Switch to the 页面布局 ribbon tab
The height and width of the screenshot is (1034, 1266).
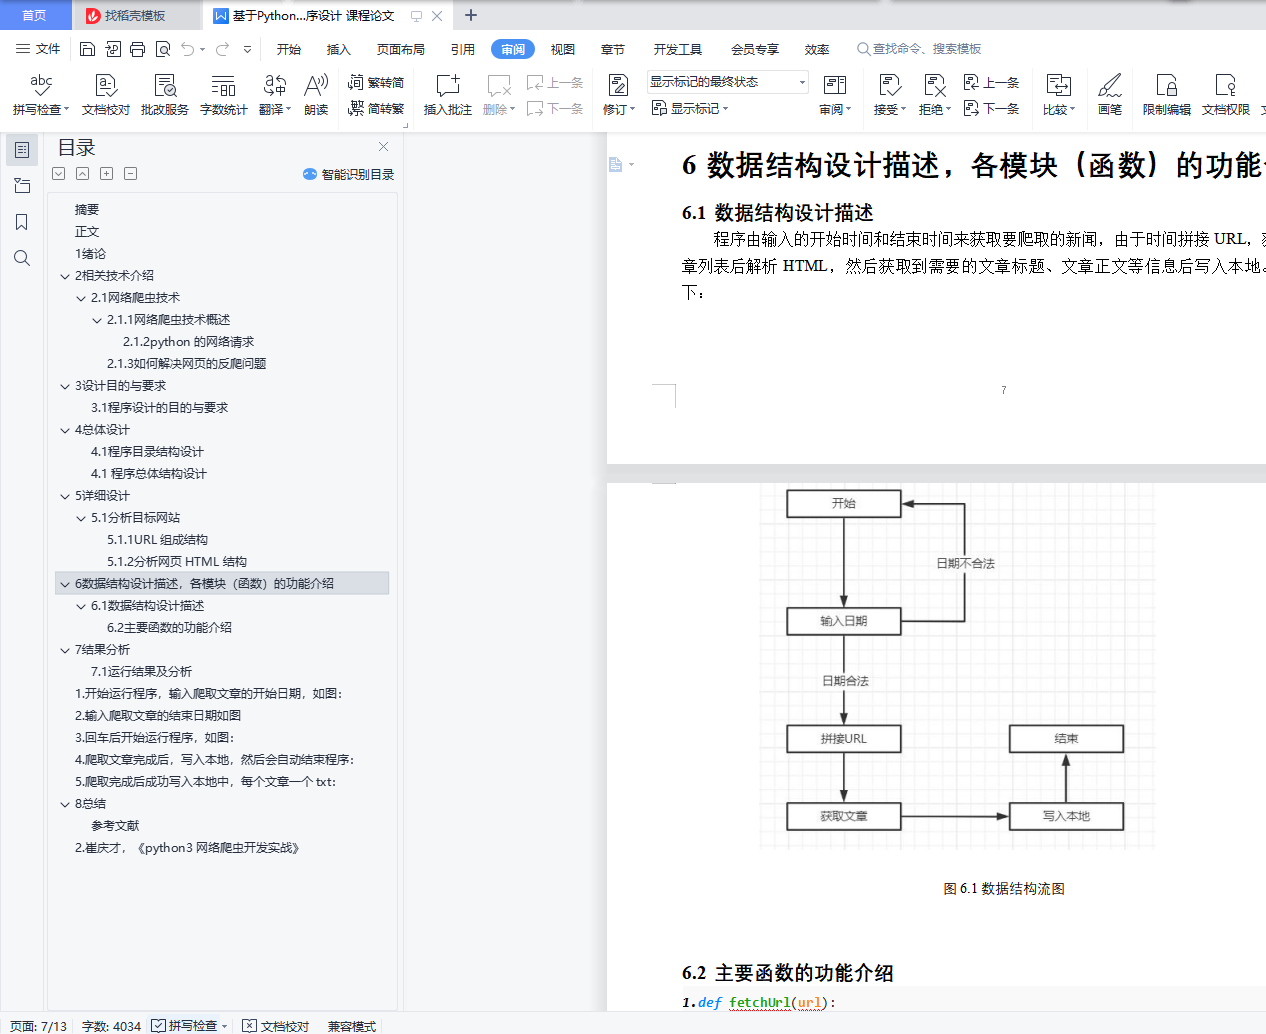click(401, 49)
